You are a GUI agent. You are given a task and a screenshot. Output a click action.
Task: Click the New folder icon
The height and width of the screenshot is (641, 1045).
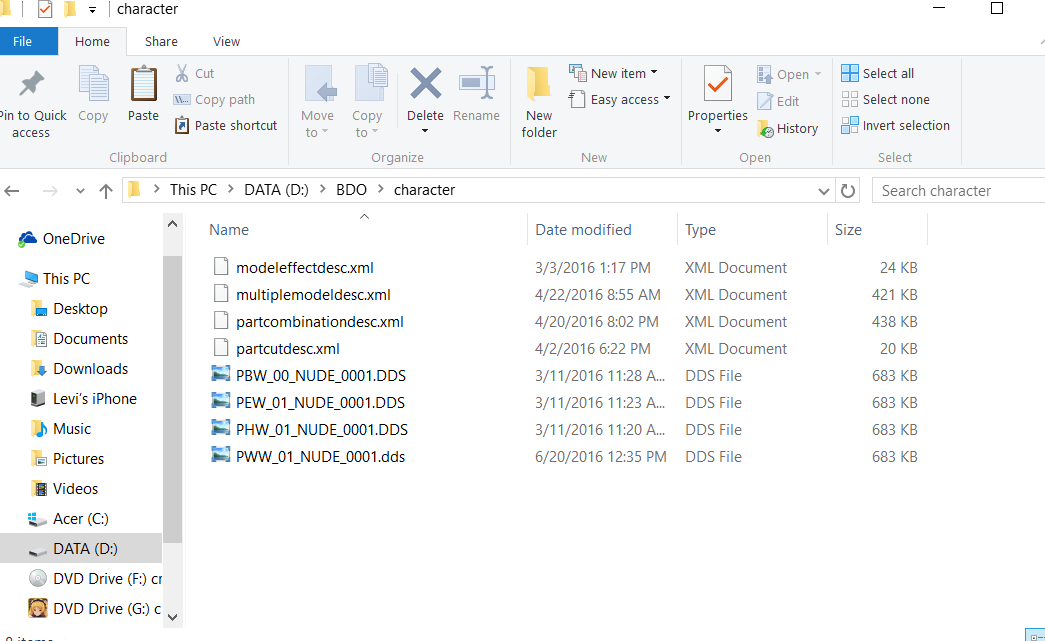click(539, 86)
